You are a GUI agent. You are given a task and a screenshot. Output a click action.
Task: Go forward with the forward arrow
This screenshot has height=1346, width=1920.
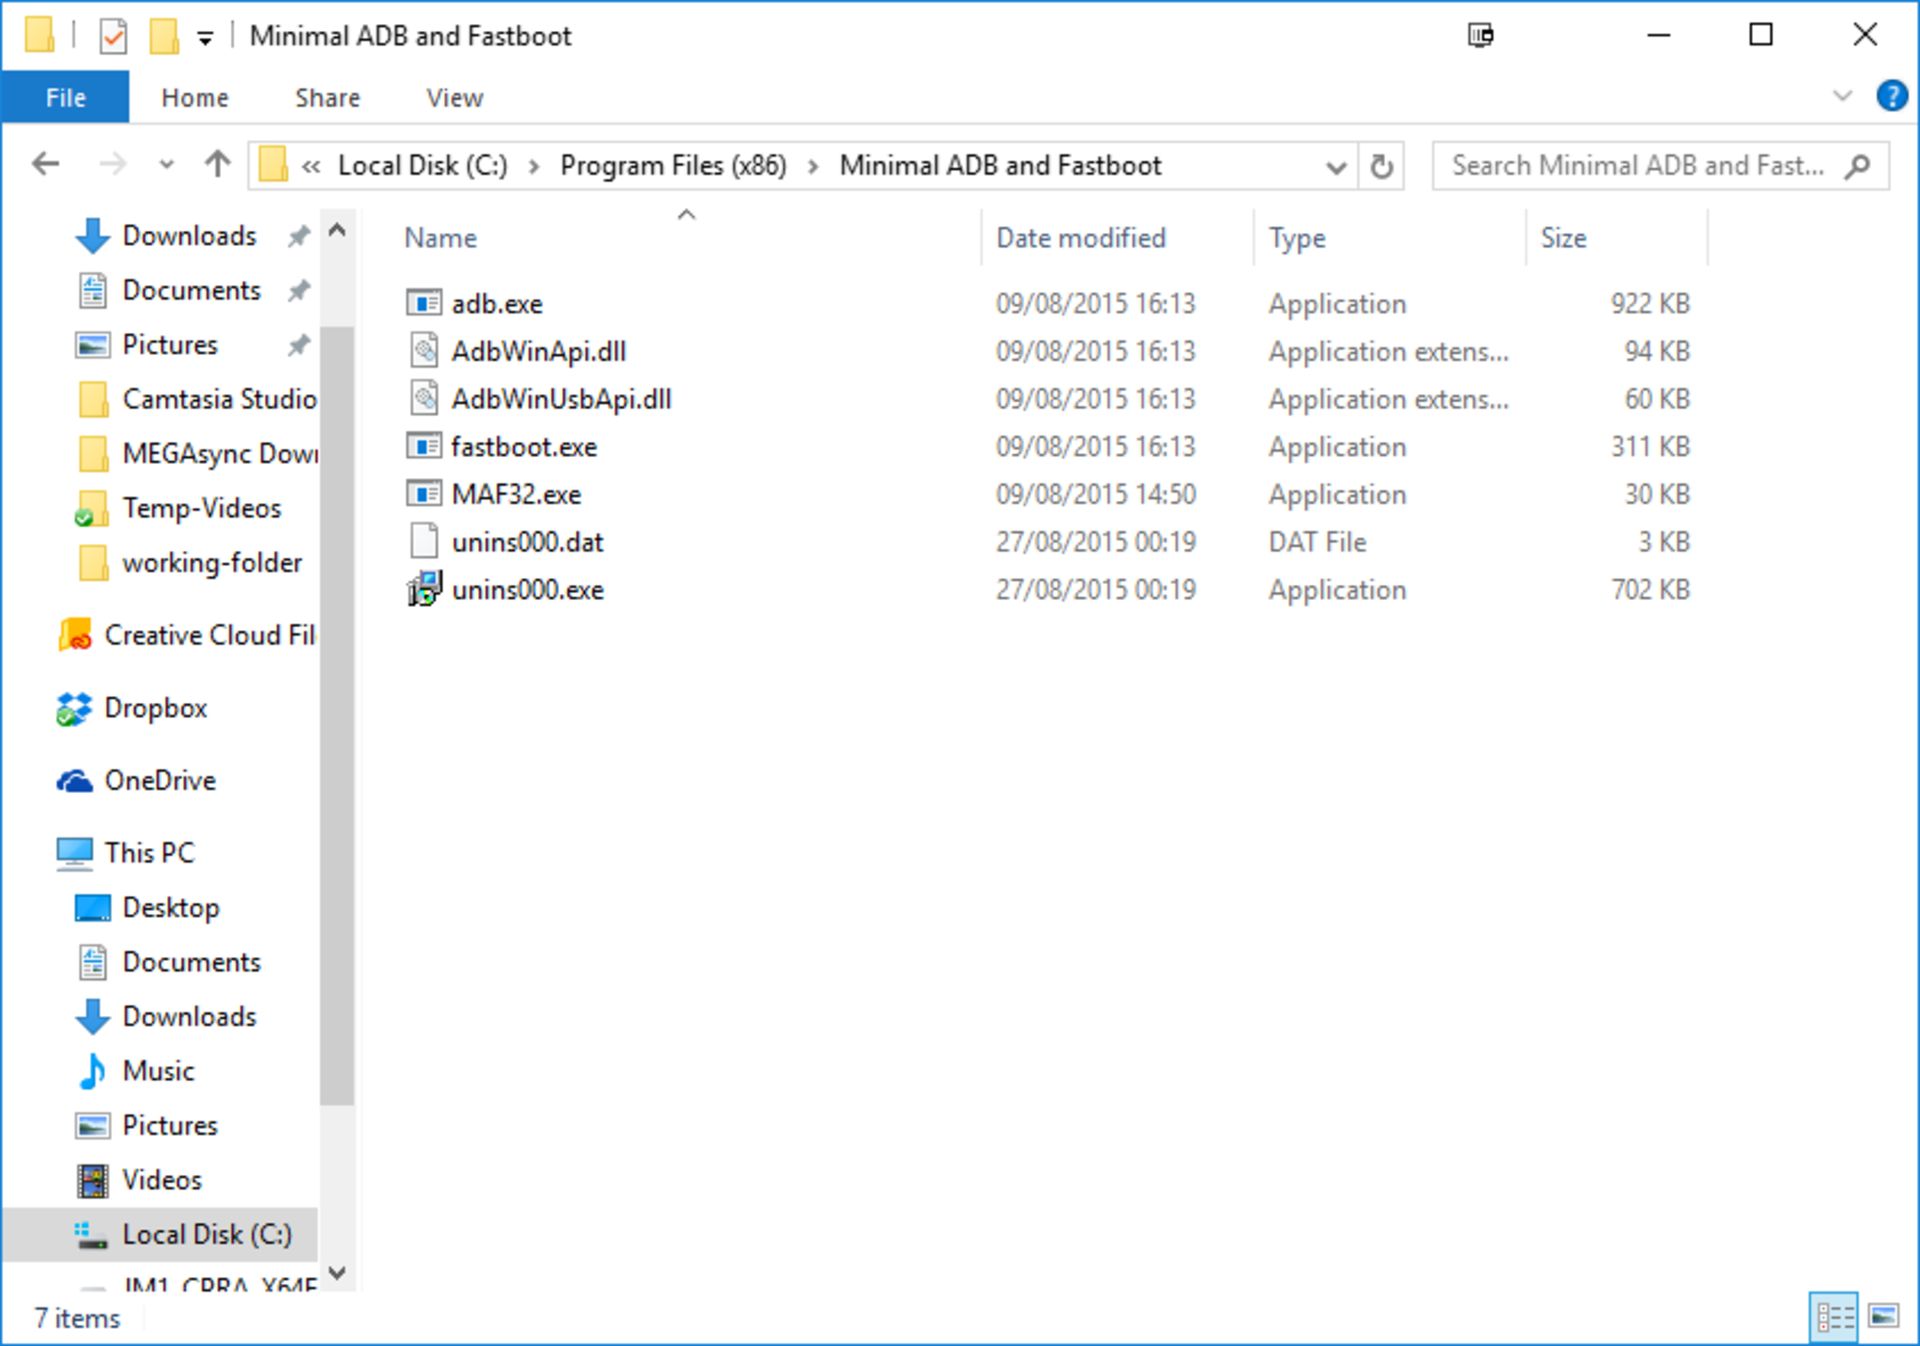(113, 164)
